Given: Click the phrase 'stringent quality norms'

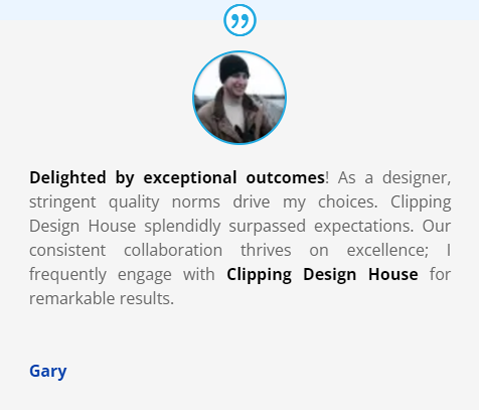Looking at the screenshot, I should (x=125, y=202).
